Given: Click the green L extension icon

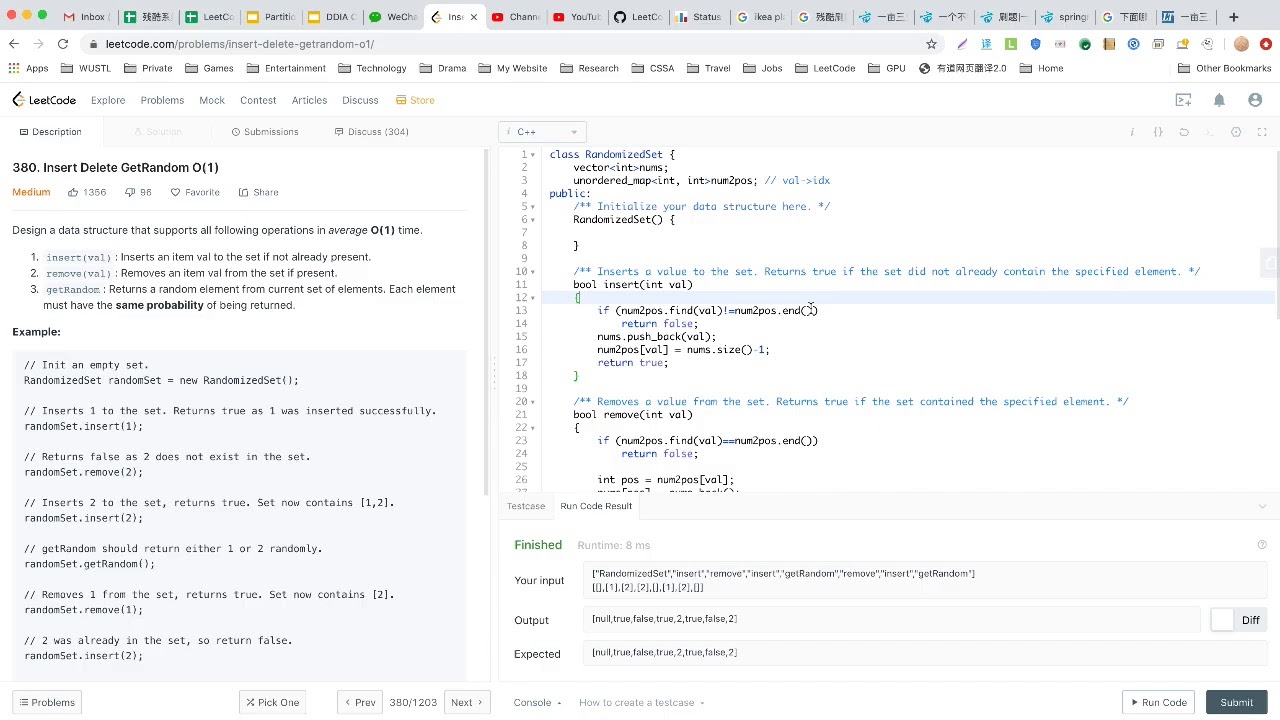Looking at the screenshot, I should coord(1011,44).
